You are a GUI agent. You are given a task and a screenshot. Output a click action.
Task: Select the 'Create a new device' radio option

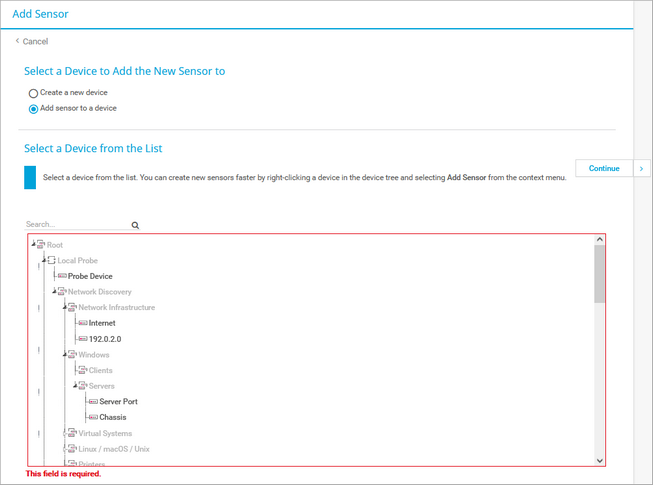33,93
